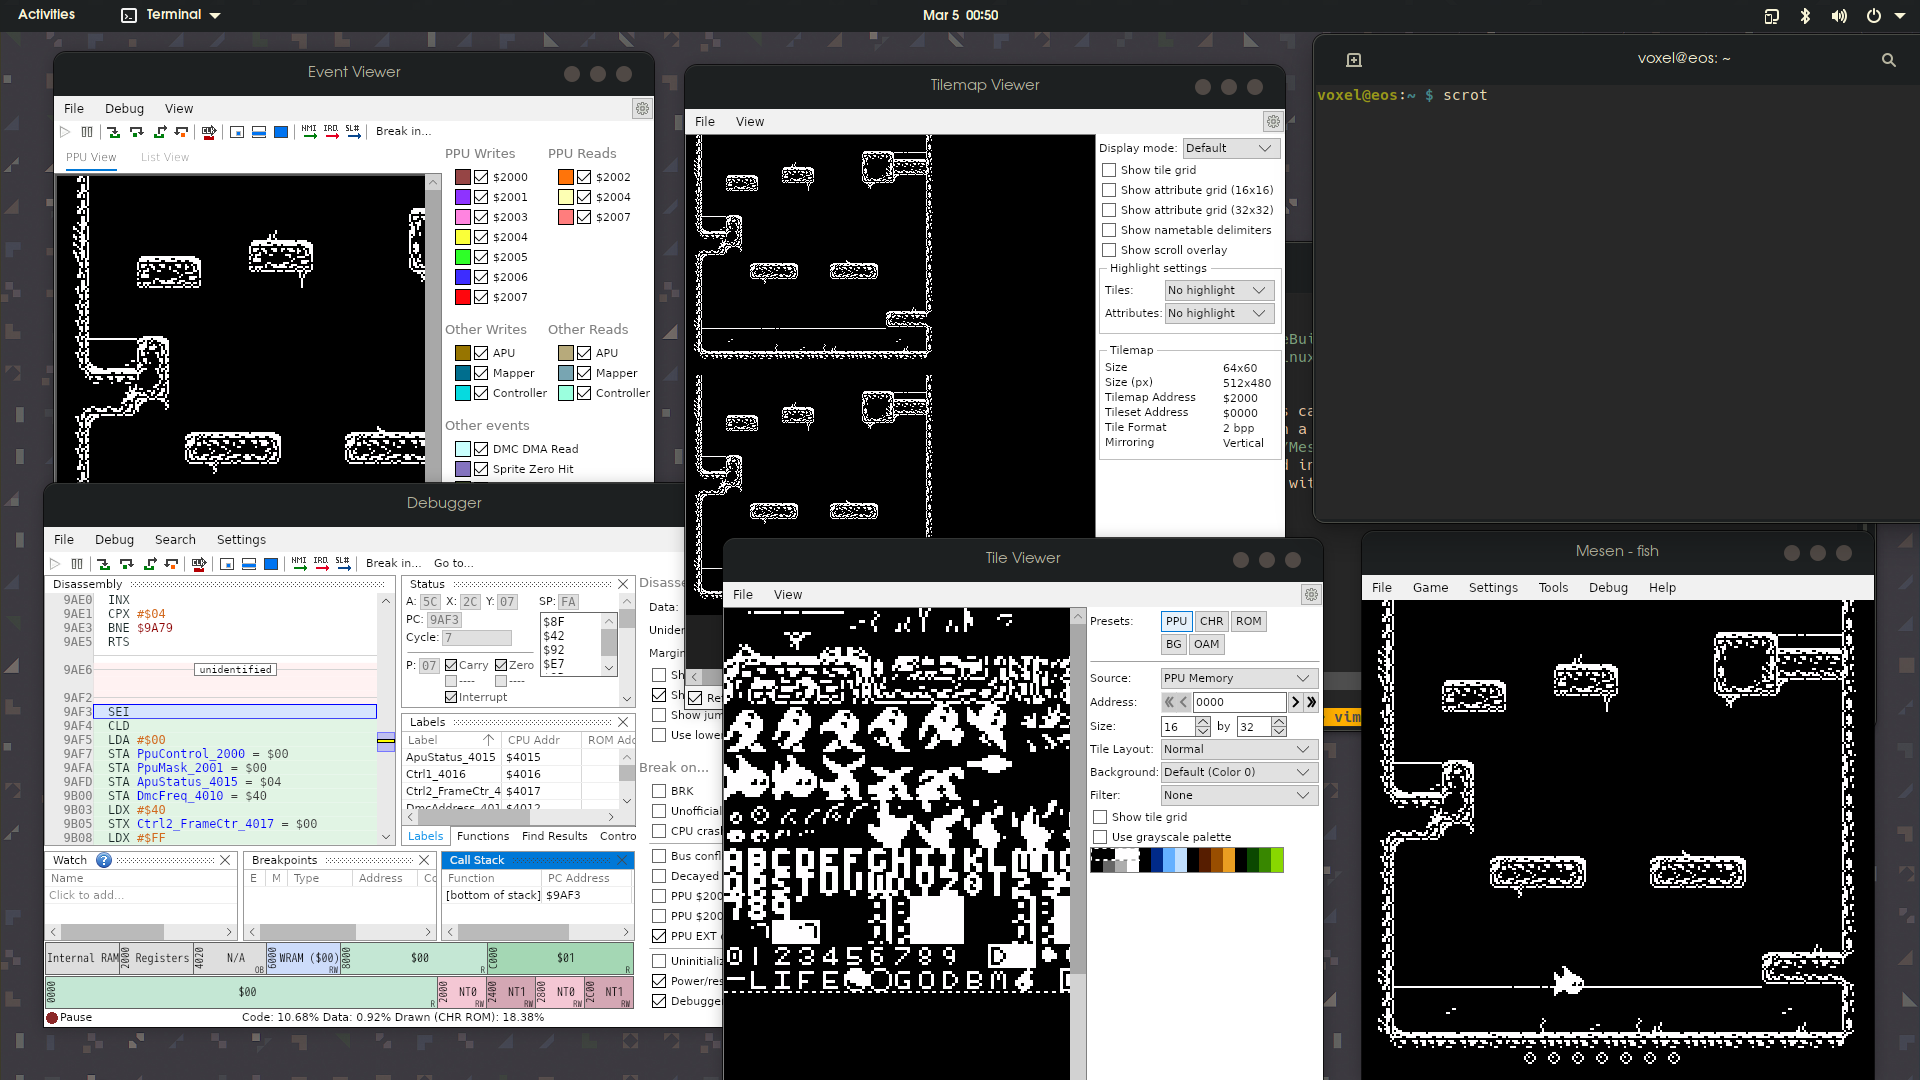
Task: Enable Show tile grid in Tilemap Viewer
Action: (x=1109, y=170)
